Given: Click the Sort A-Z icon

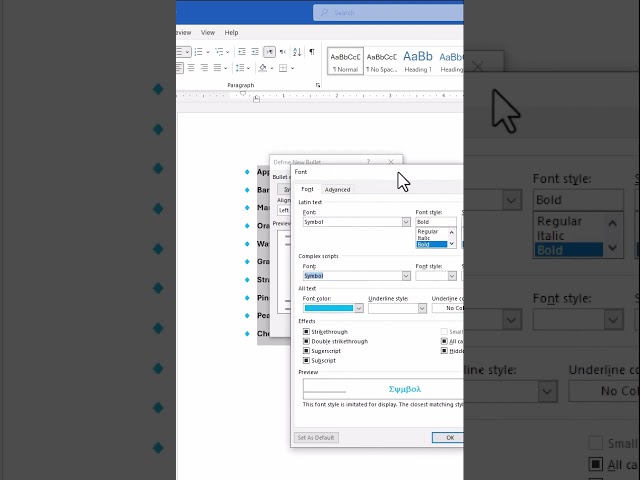Looking at the screenshot, I should (297, 52).
